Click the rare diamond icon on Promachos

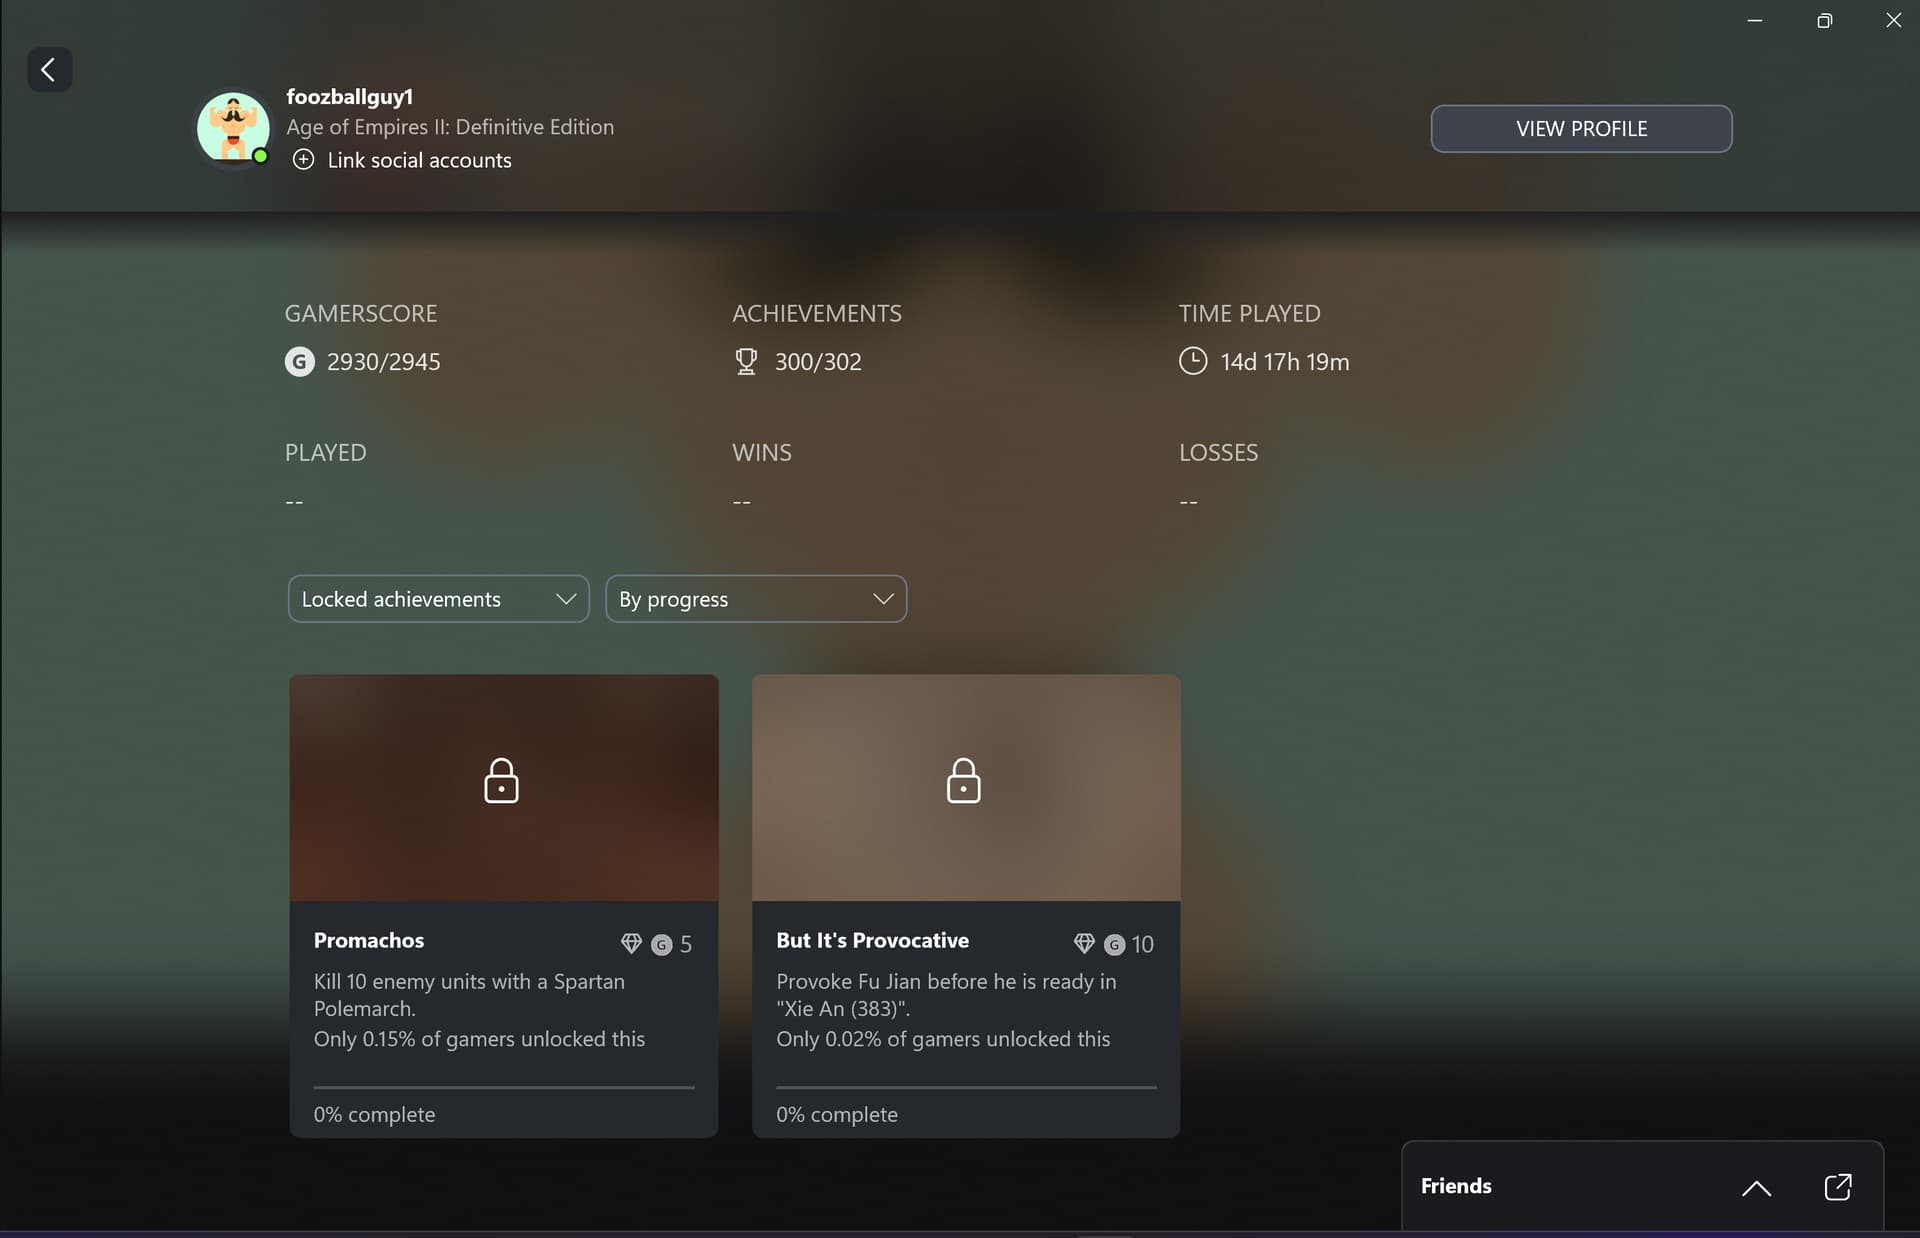click(x=631, y=943)
